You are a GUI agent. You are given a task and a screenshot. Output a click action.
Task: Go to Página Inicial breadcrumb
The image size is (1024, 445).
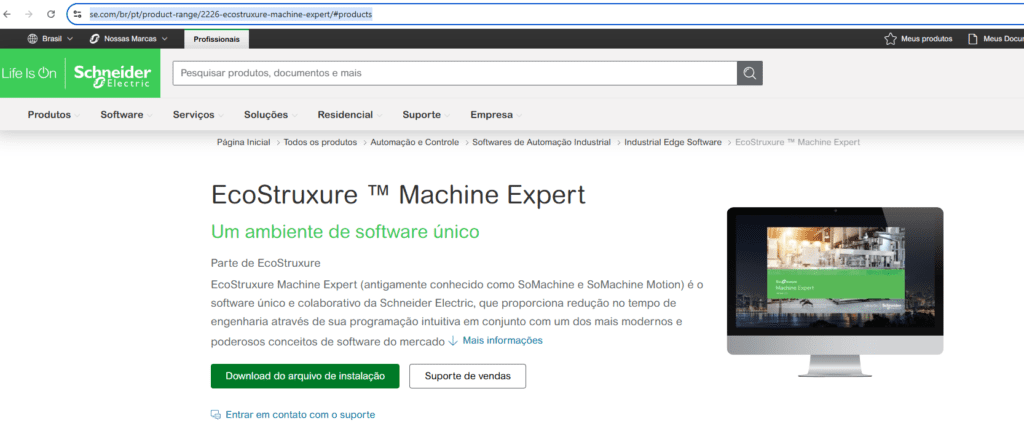point(244,142)
